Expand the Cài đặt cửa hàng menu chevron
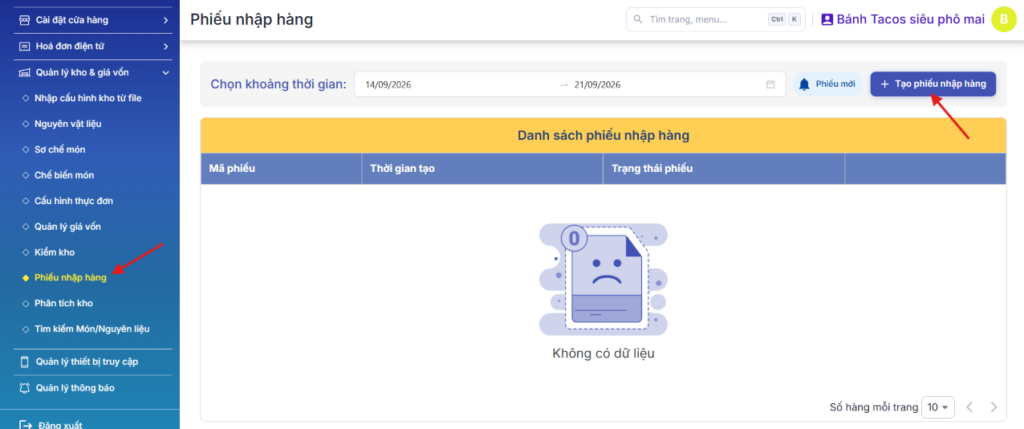This screenshot has width=1024, height=429. coord(166,20)
